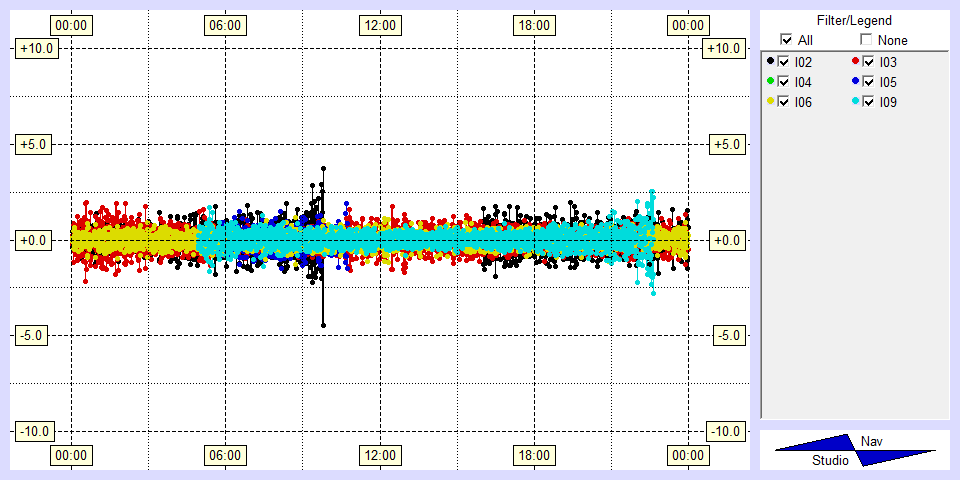This screenshot has height=480, width=960.
Task: Disable the I04 series checkbox
Action: [784, 82]
